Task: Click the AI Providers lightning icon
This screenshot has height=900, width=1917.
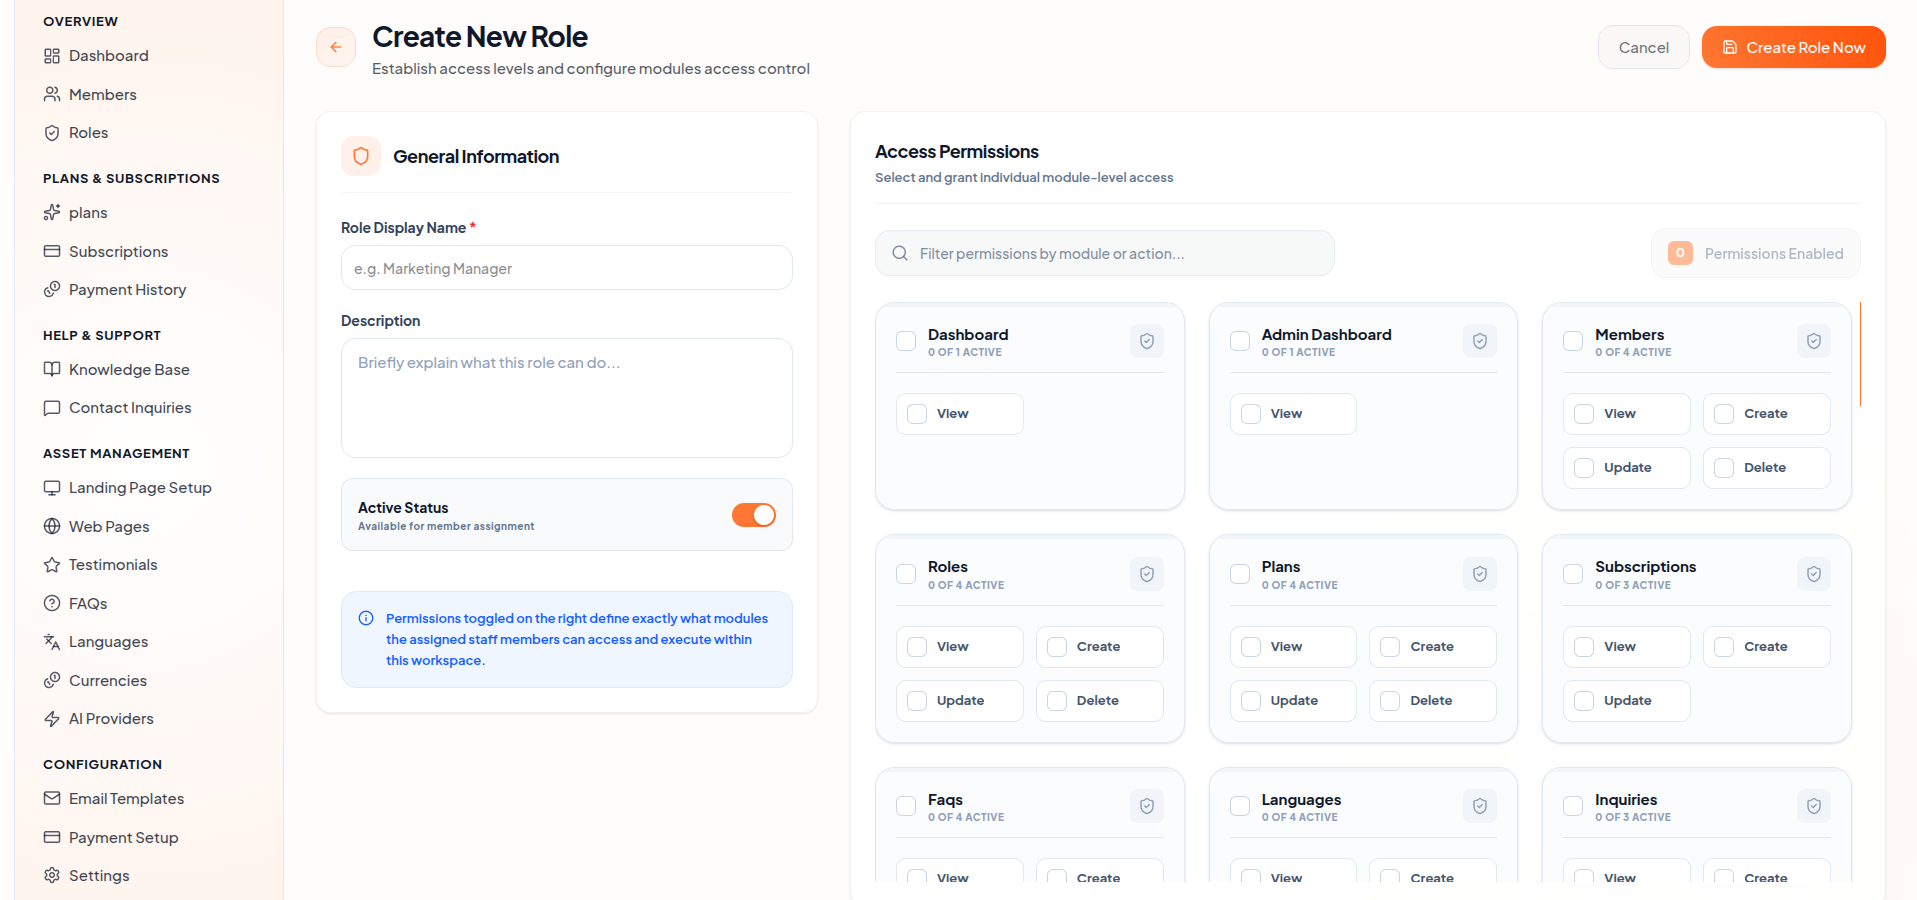Action: coord(52,719)
